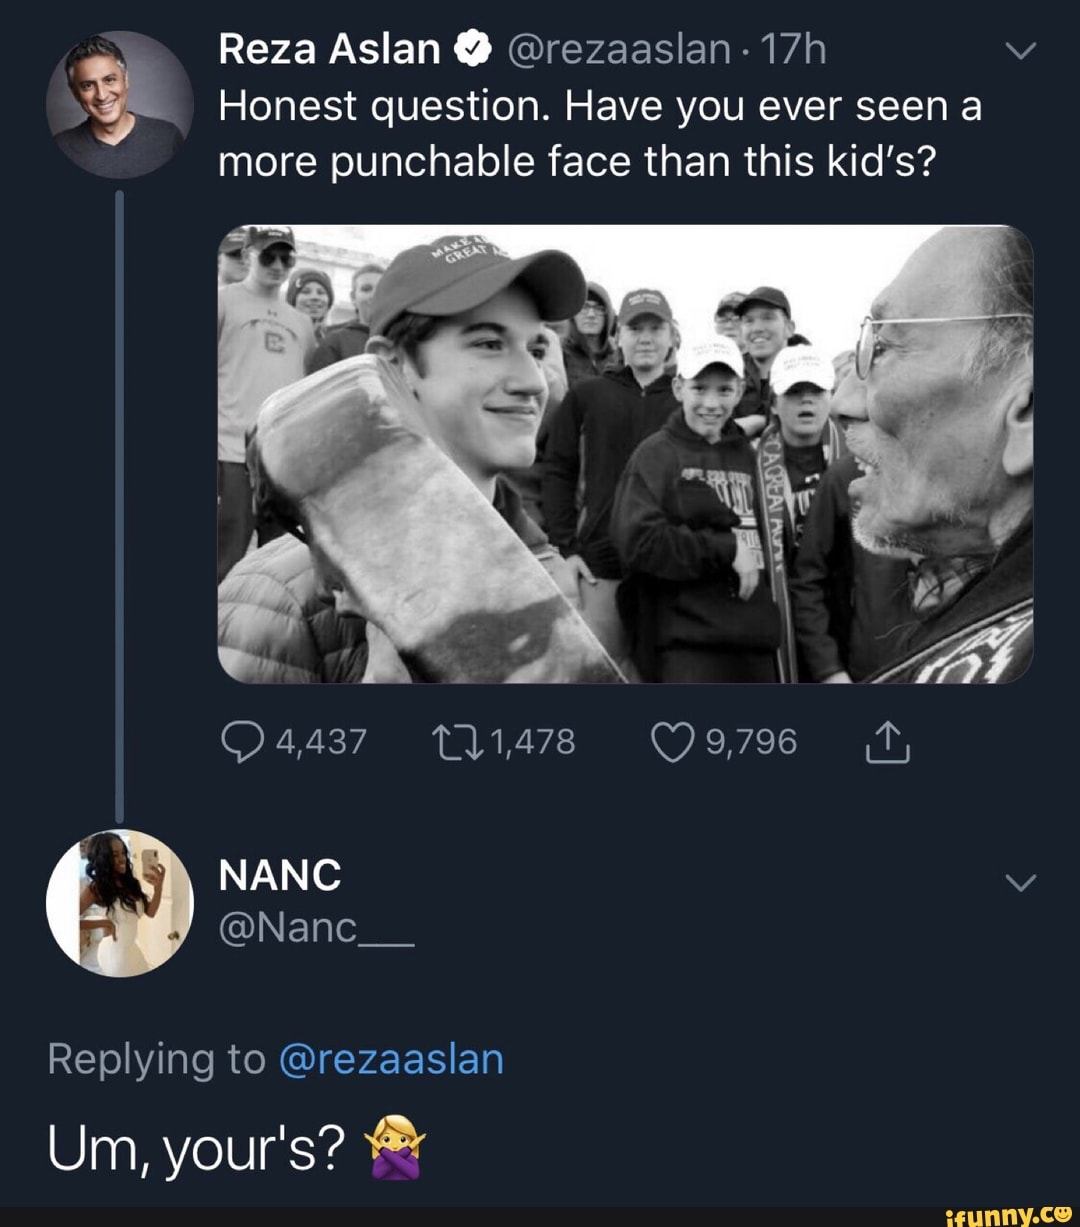Viewport: 1080px width, 1227px height.
Task: Click the 9,796 likes count
Action: 751,743
